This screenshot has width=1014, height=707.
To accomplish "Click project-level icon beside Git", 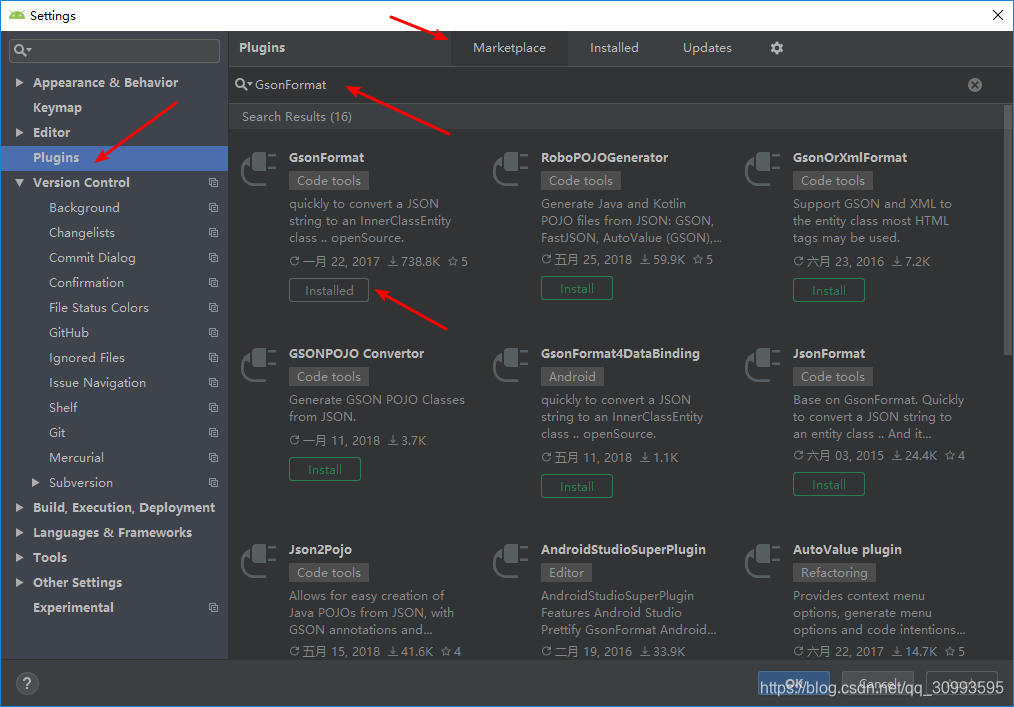I will coord(213,433).
